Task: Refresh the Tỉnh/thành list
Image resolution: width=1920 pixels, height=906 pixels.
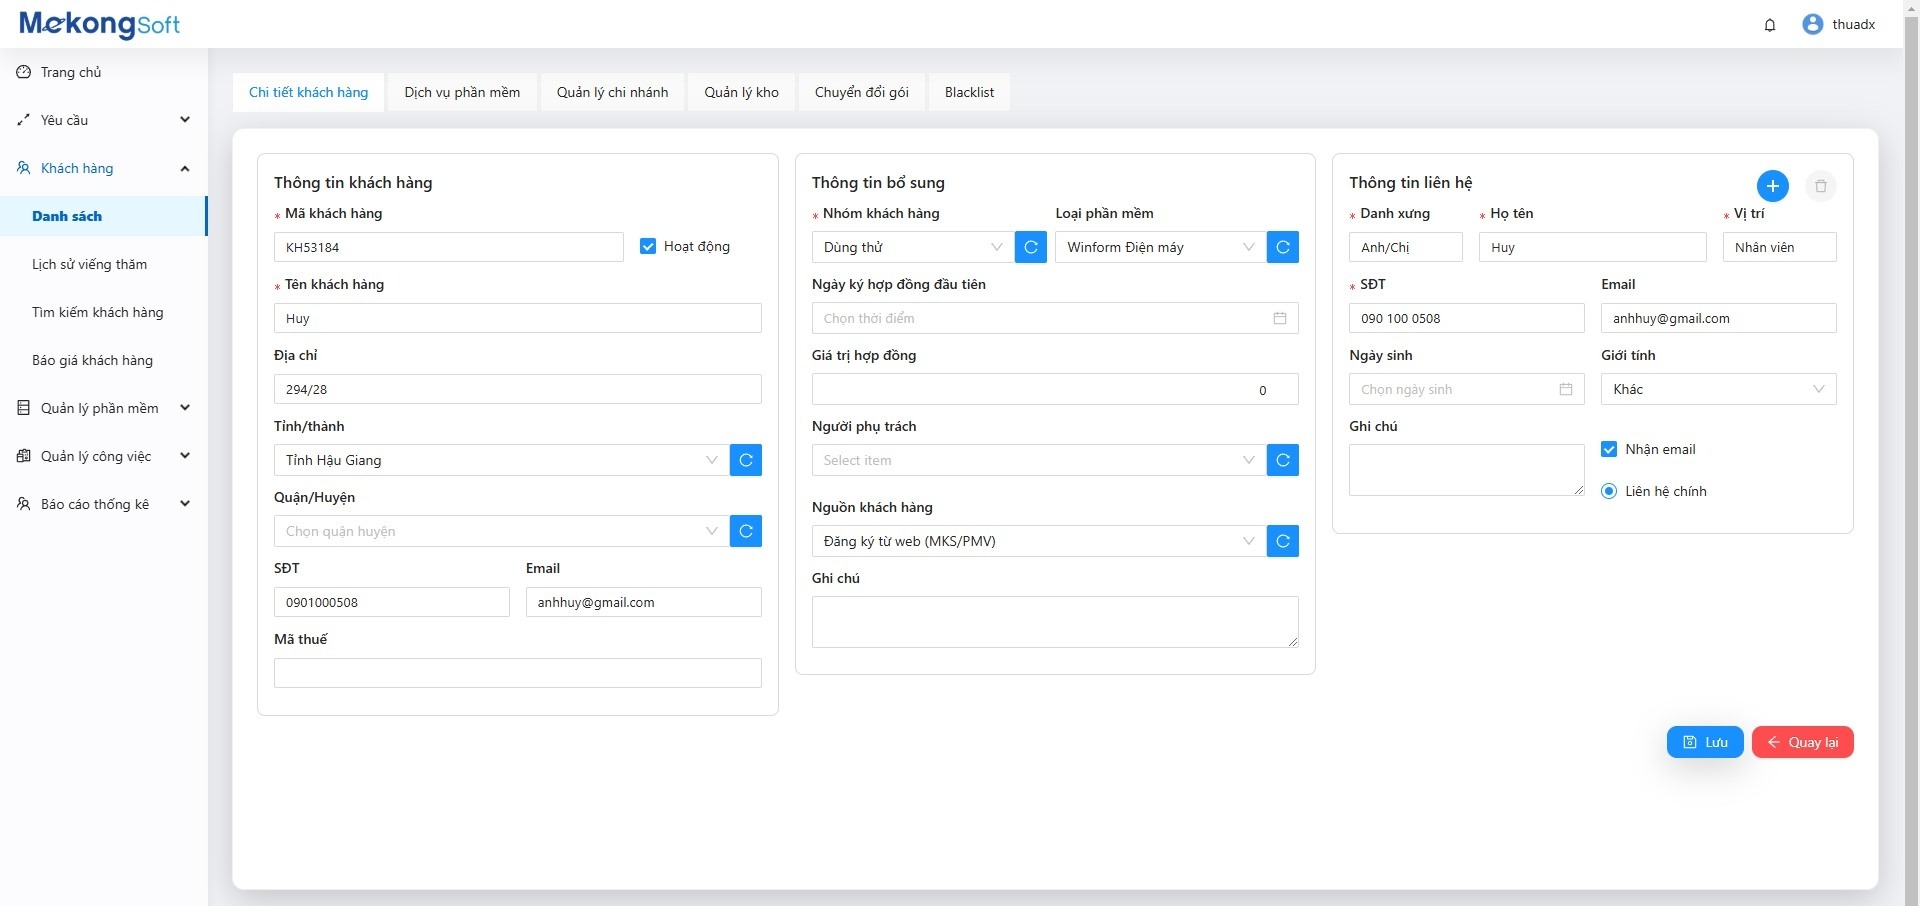Action: pos(746,460)
